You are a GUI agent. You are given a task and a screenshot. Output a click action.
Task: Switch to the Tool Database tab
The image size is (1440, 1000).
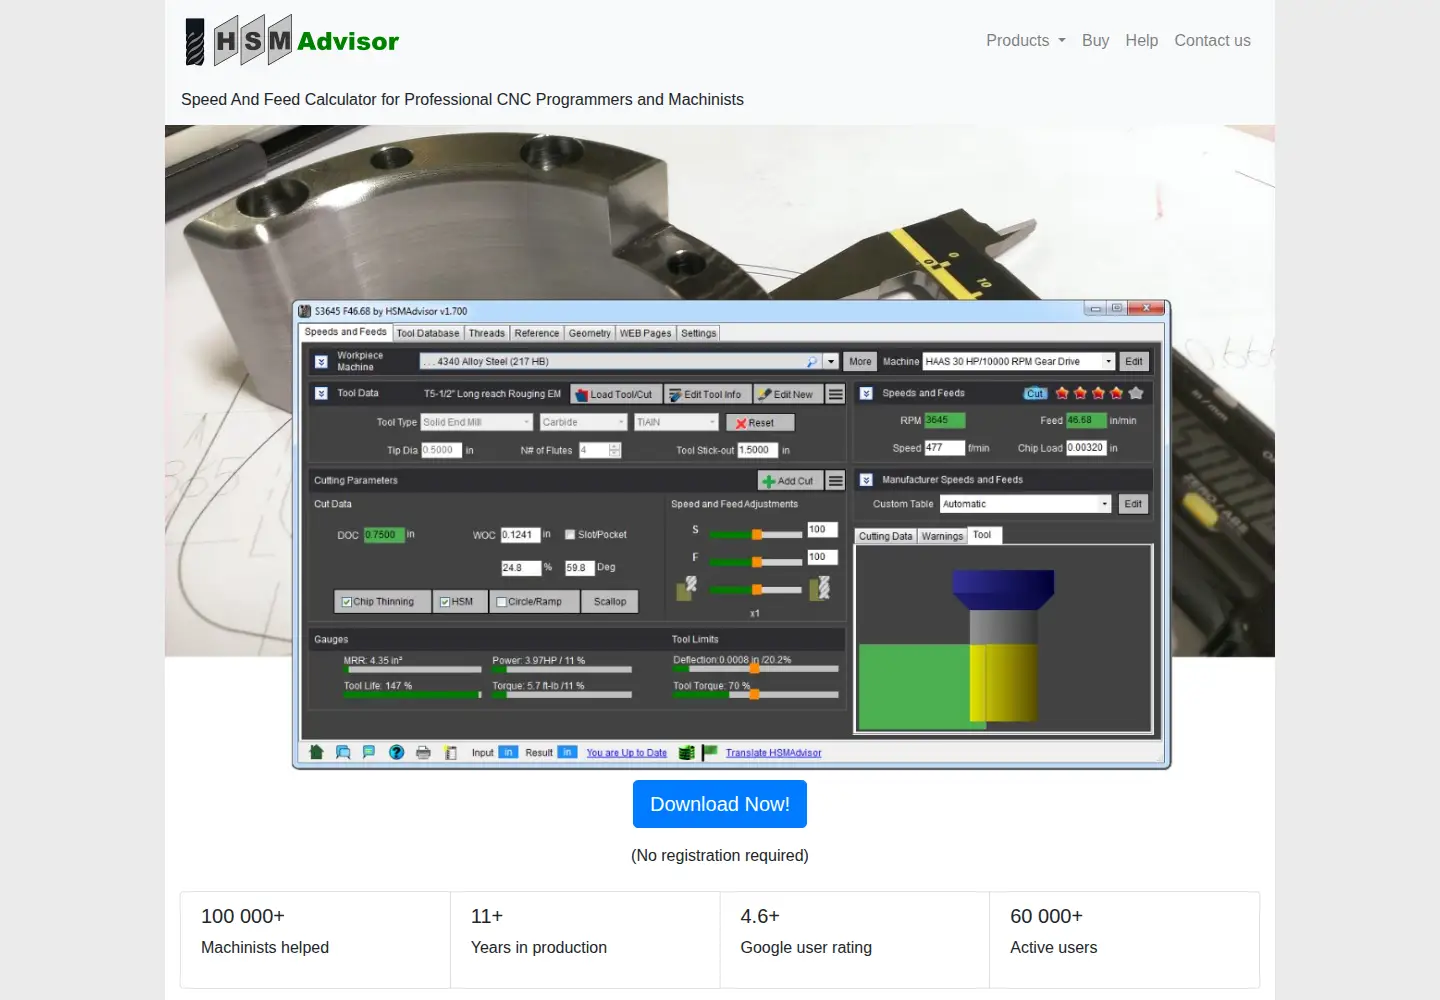tap(428, 333)
